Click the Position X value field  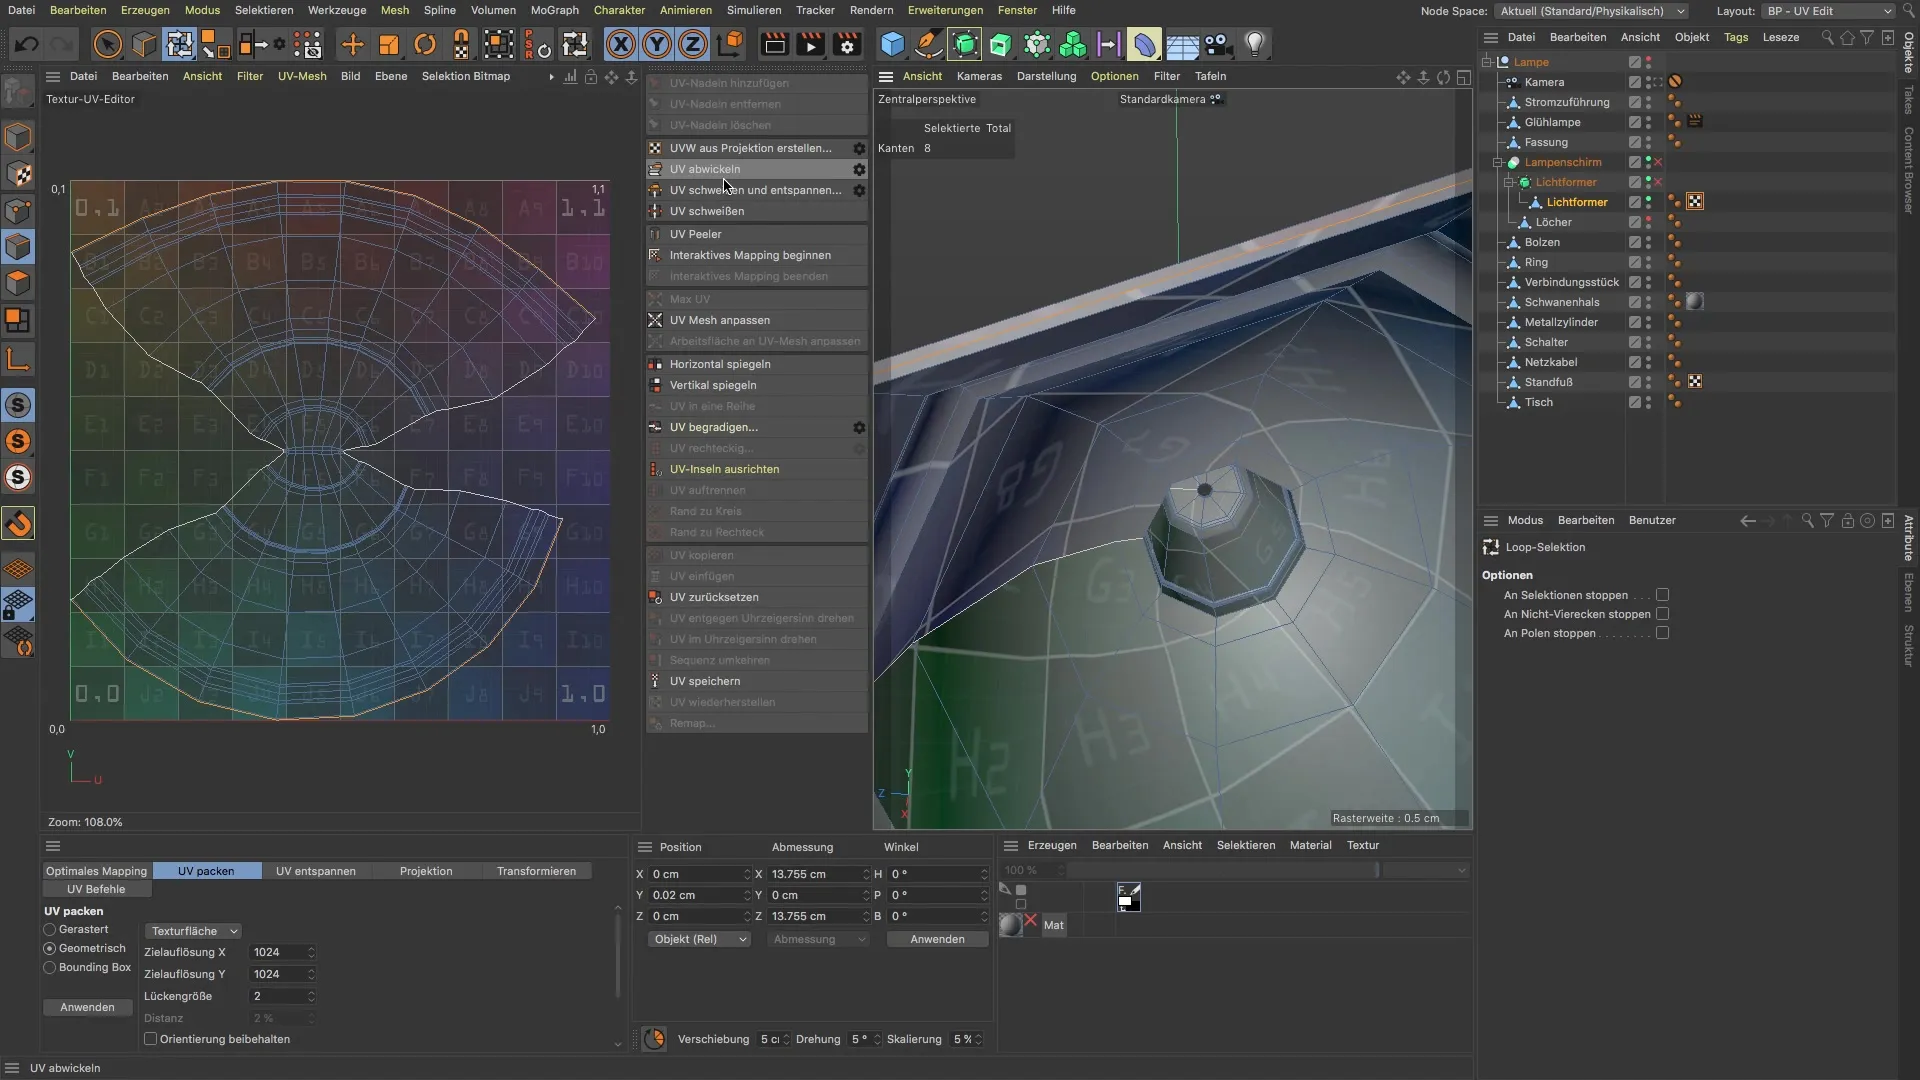click(699, 874)
